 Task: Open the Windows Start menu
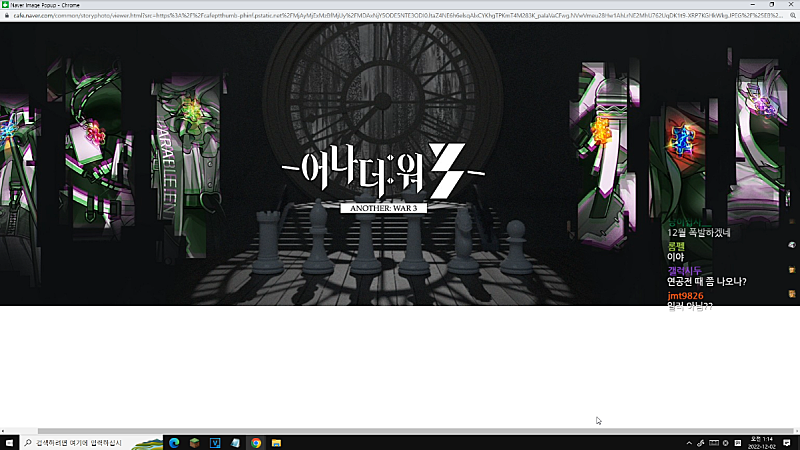coord(9,443)
